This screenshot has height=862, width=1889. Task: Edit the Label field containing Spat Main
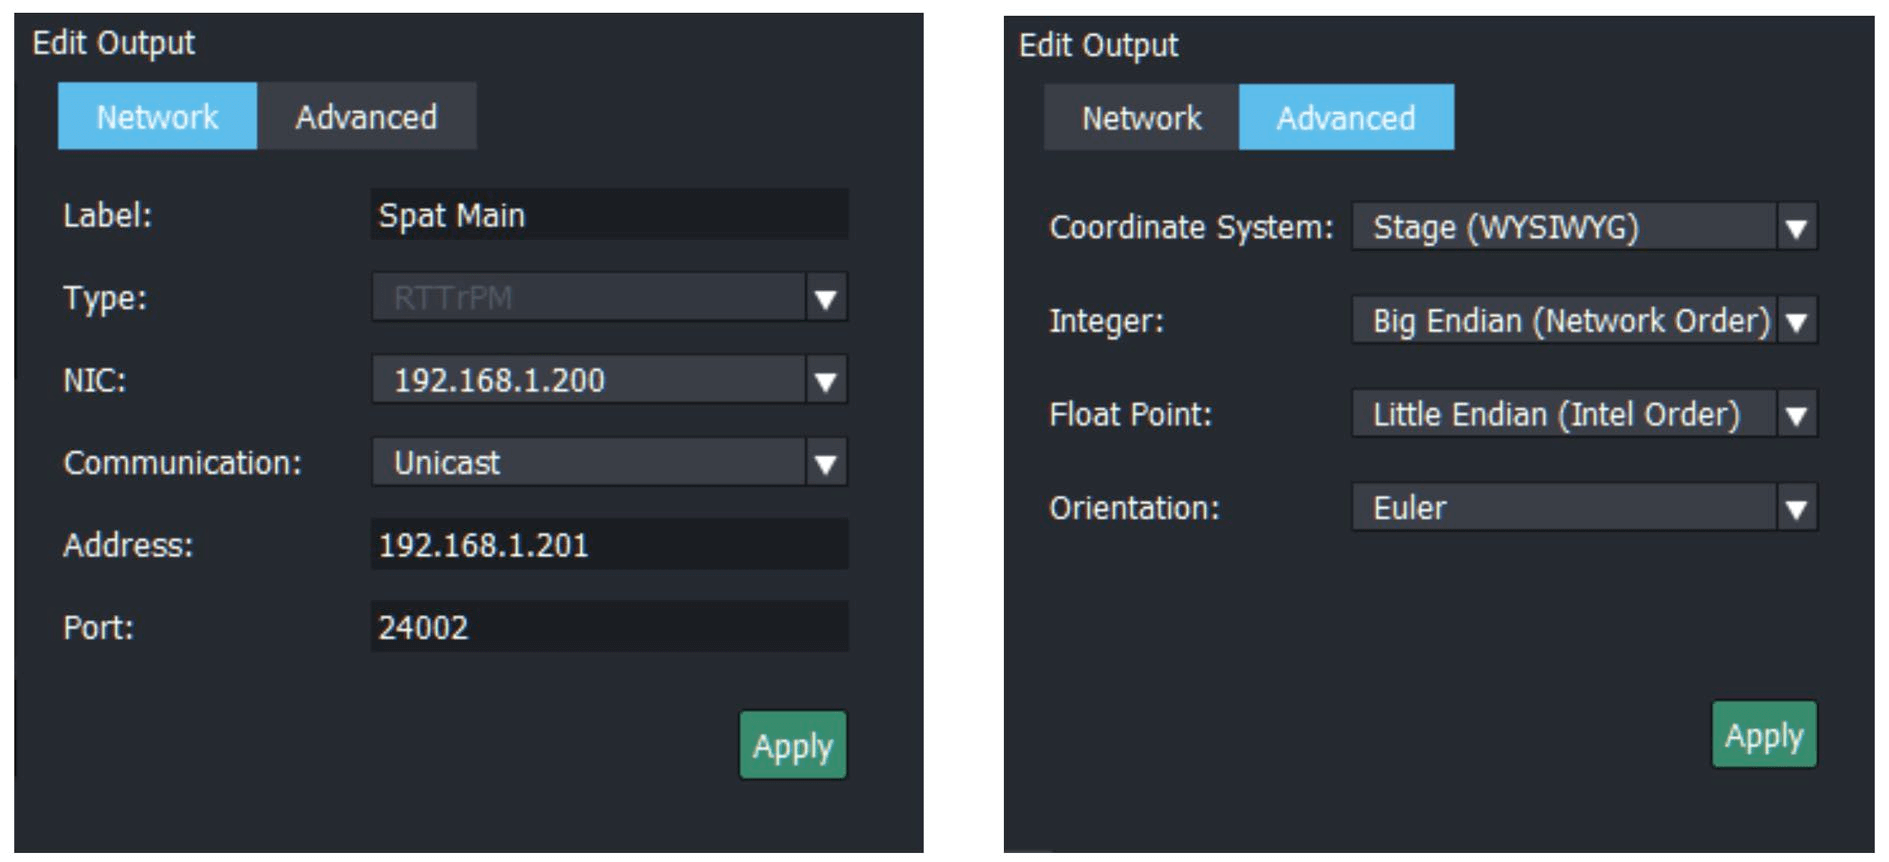coord(608,215)
